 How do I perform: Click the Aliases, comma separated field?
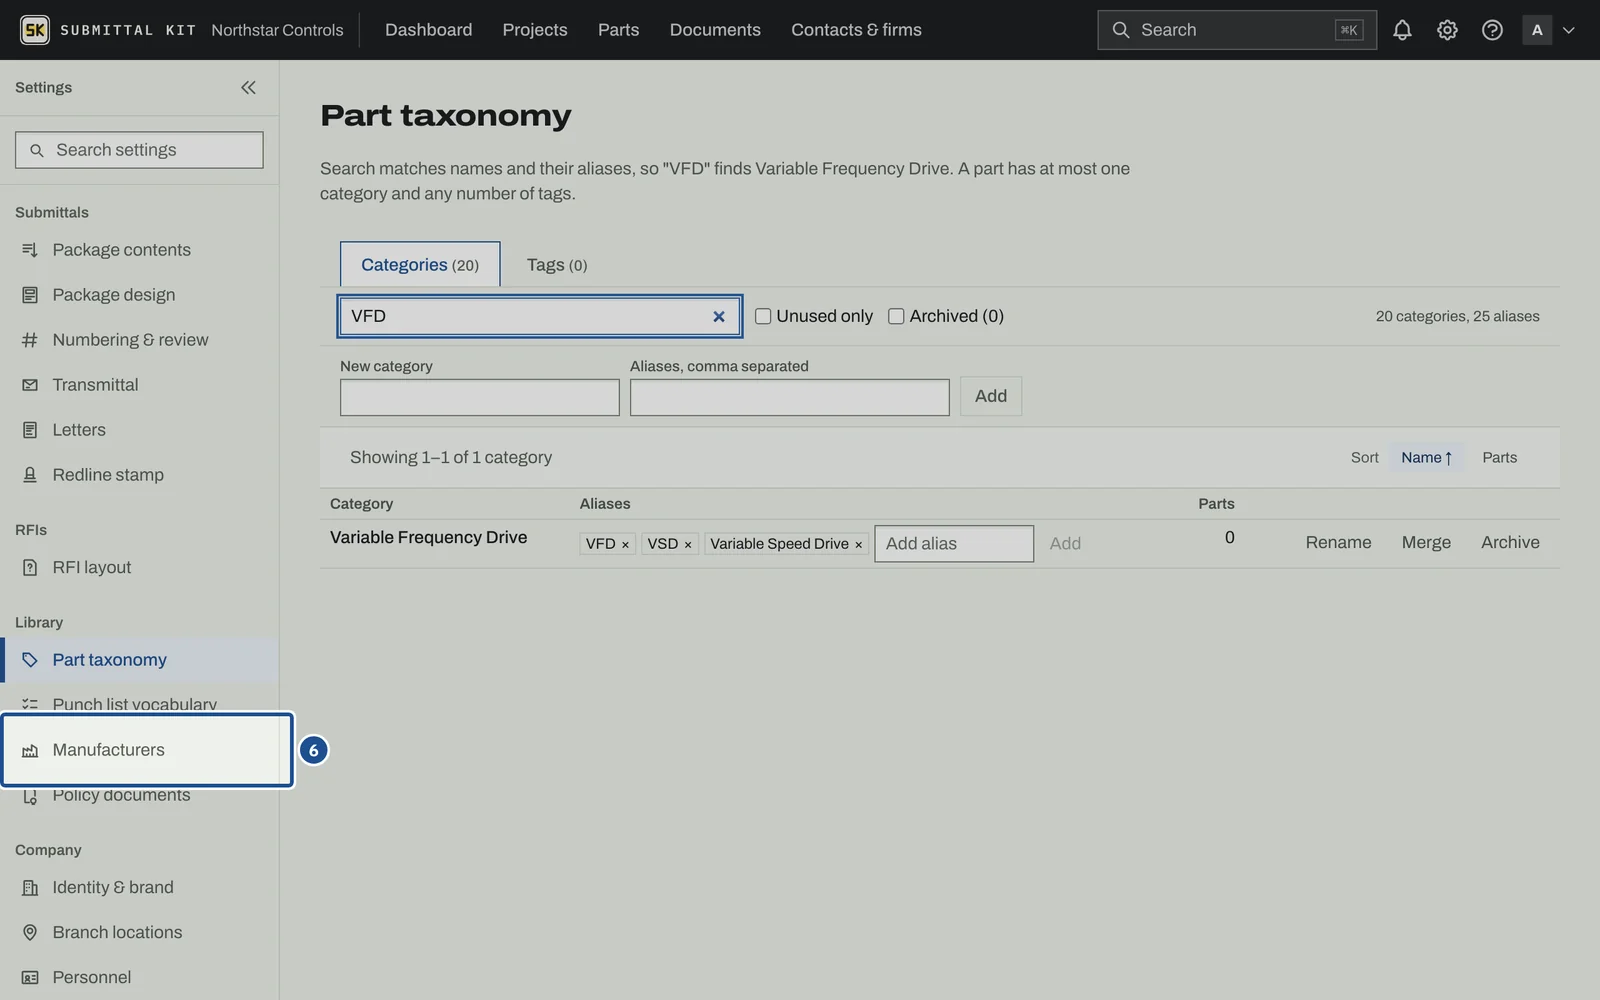pyautogui.click(x=790, y=397)
